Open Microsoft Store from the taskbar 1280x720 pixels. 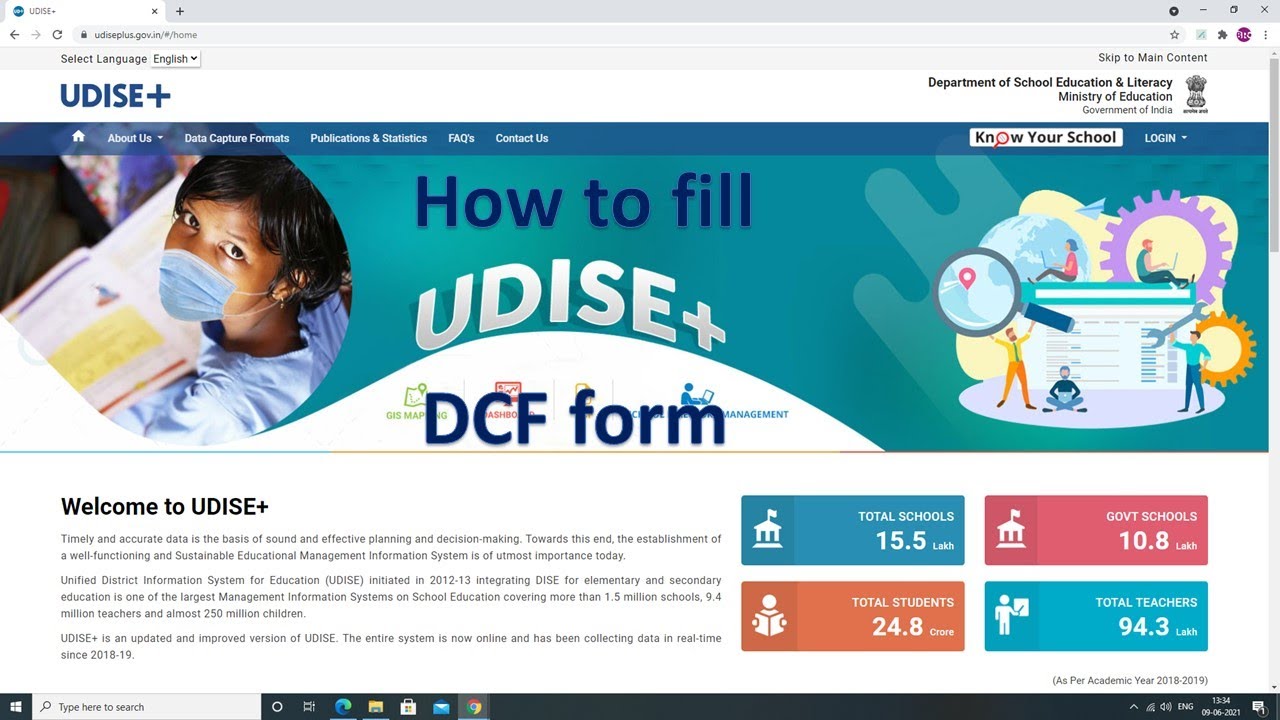pyautogui.click(x=408, y=707)
